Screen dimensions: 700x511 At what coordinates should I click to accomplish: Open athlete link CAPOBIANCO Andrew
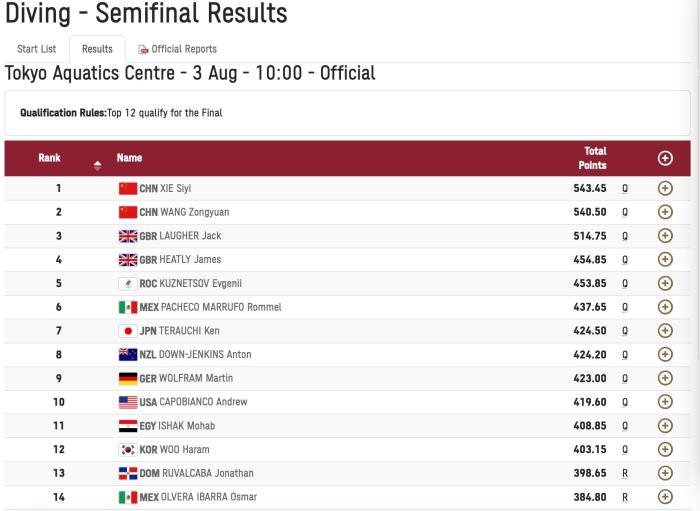(x=203, y=402)
